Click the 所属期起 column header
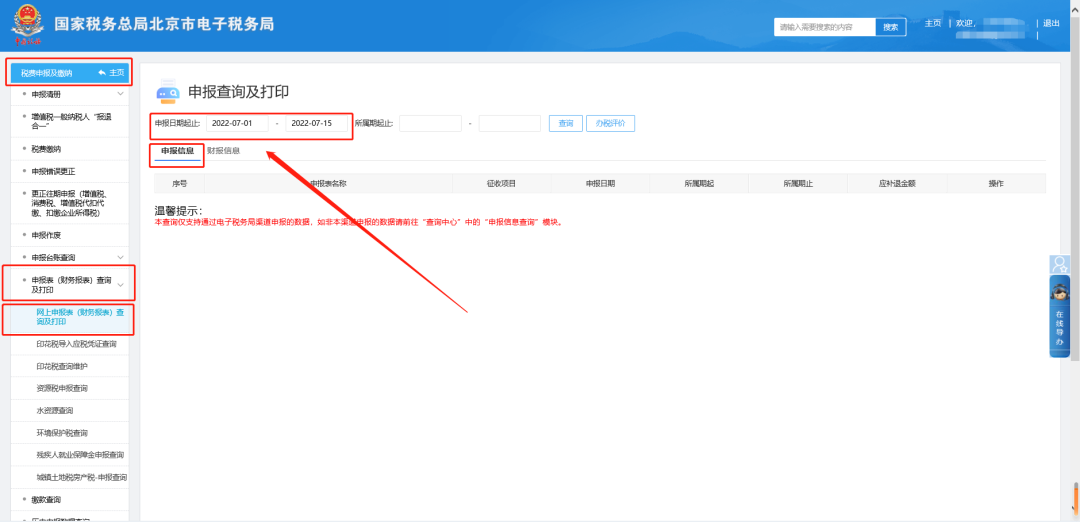The width and height of the screenshot is (1080, 522). coord(699,184)
